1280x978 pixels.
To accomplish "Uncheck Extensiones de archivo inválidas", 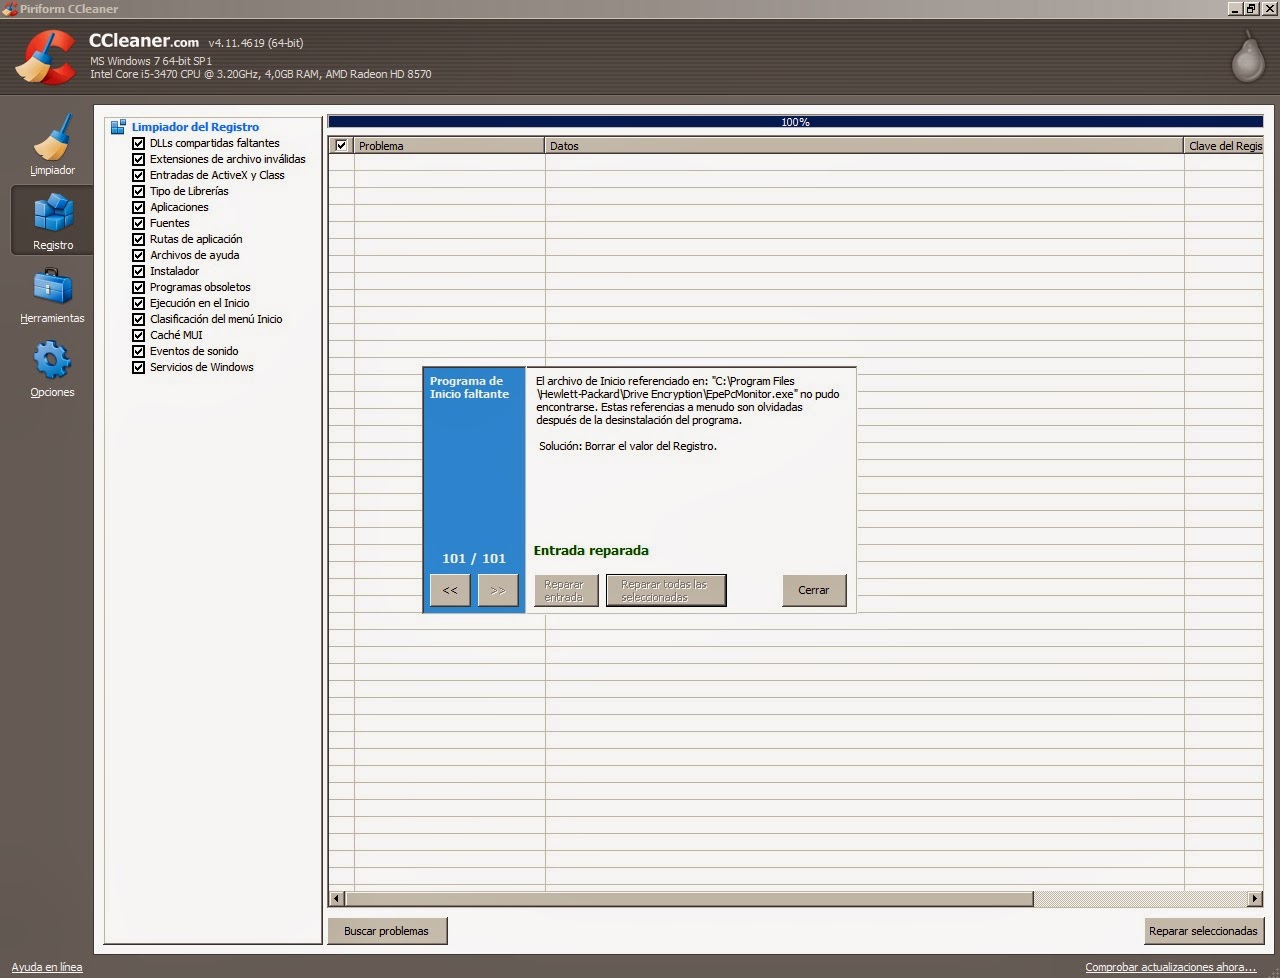I will tap(139, 159).
